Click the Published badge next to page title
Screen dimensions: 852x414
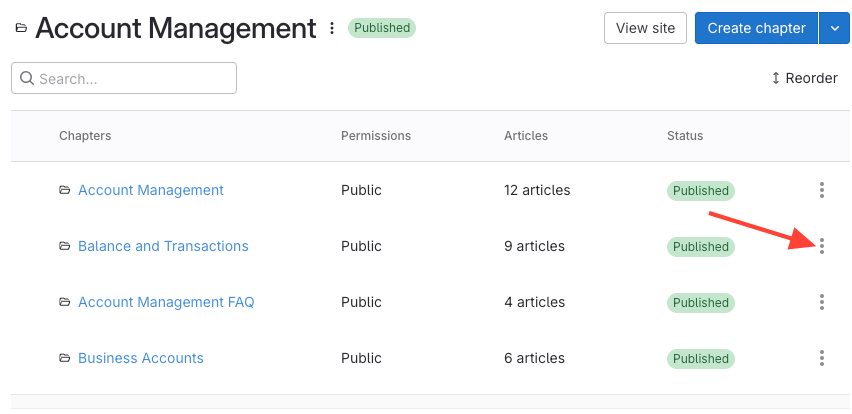[x=381, y=28]
